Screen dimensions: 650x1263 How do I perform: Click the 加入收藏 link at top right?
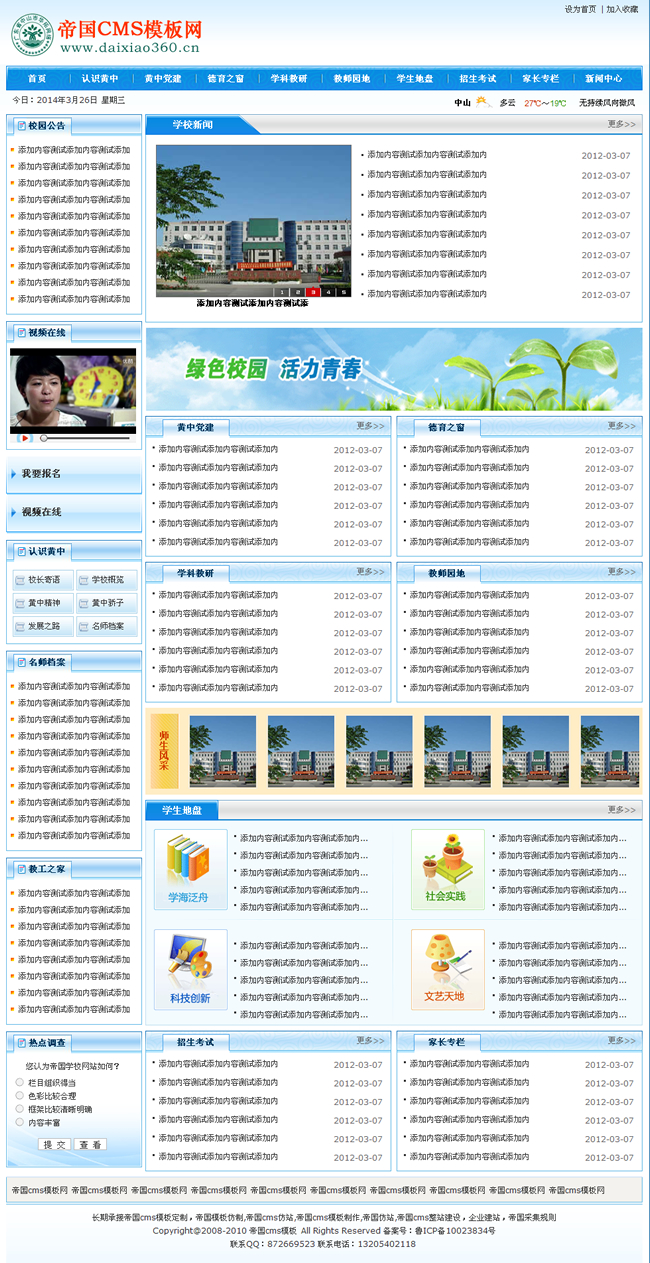pyautogui.click(x=621, y=9)
